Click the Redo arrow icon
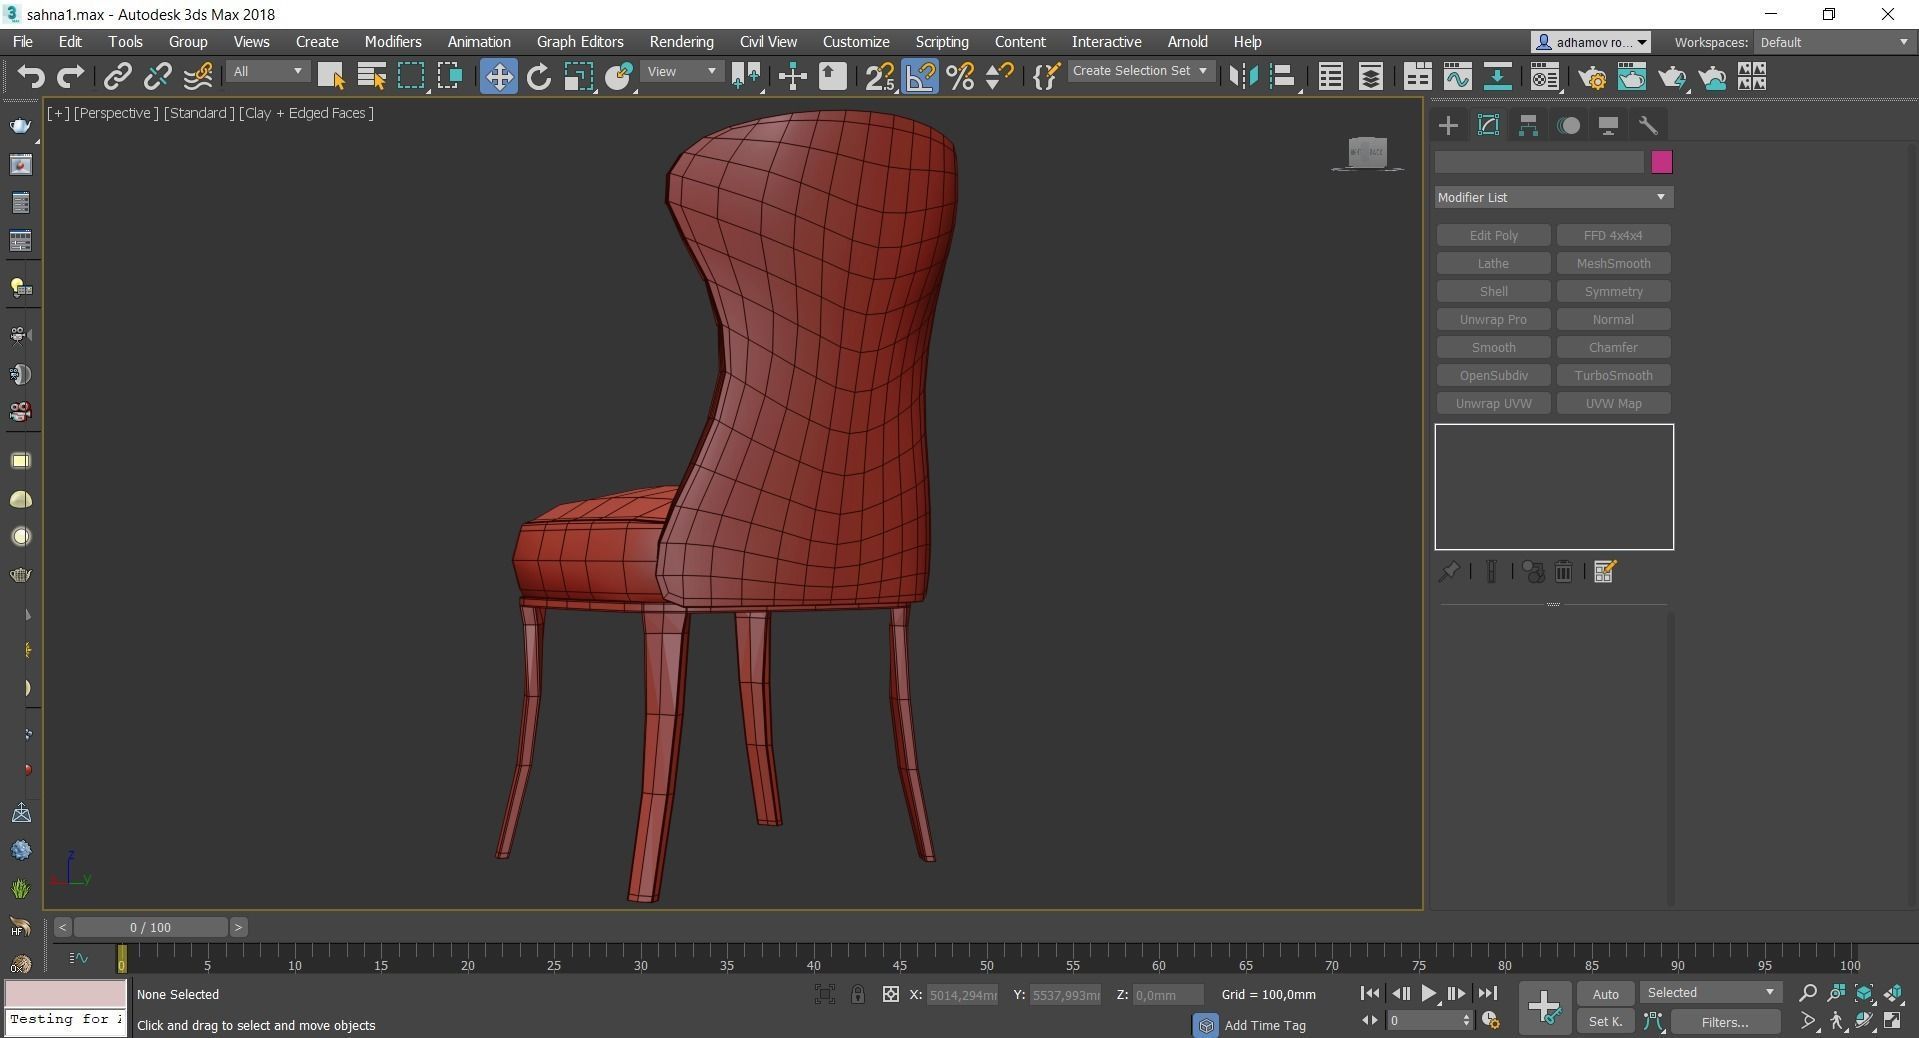Viewport: 1919px width, 1038px height. 70,77
